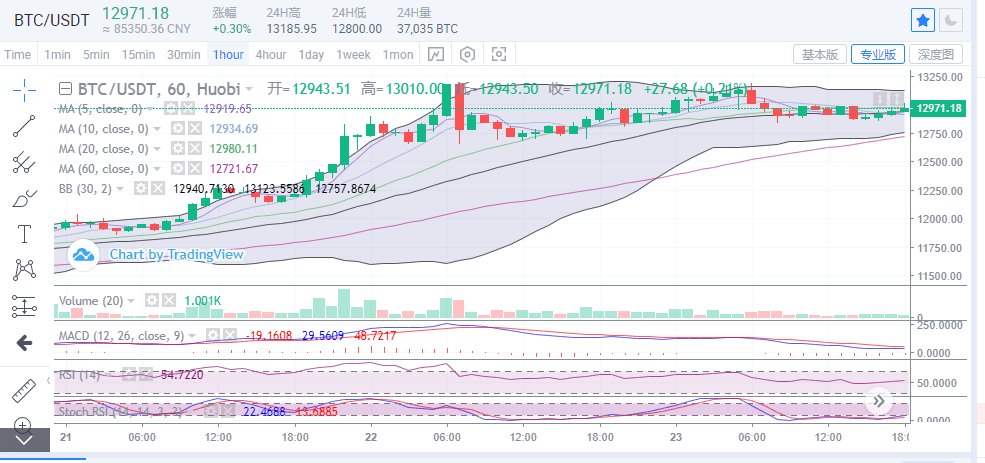This screenshot has height=463, width=985.
Task: Expand the Huobi symbol dropdown arrow
Action: point(249,89)
